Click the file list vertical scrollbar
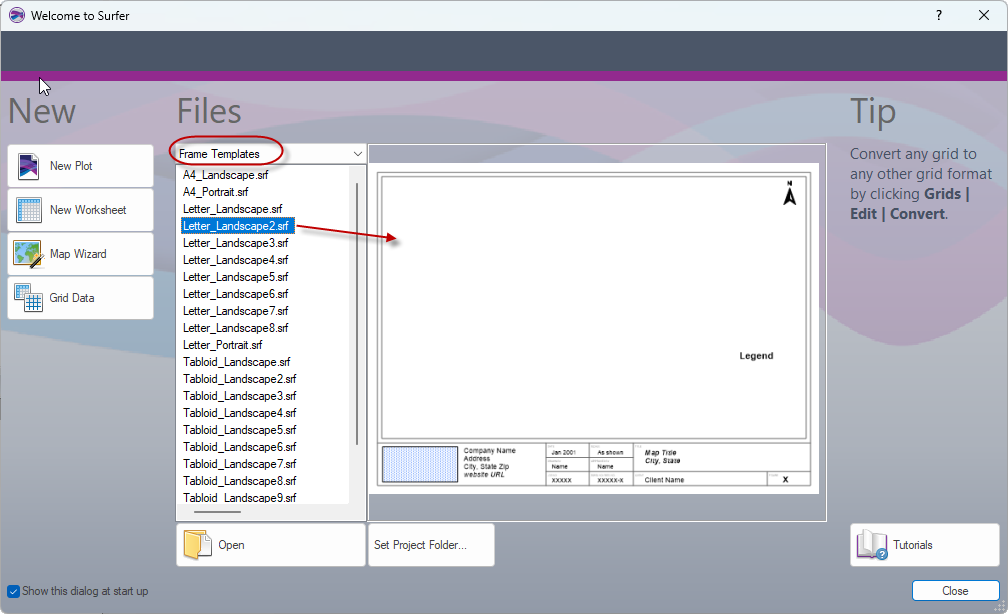The height and width of the screenshot is (614, 1008). coord(357,314)
